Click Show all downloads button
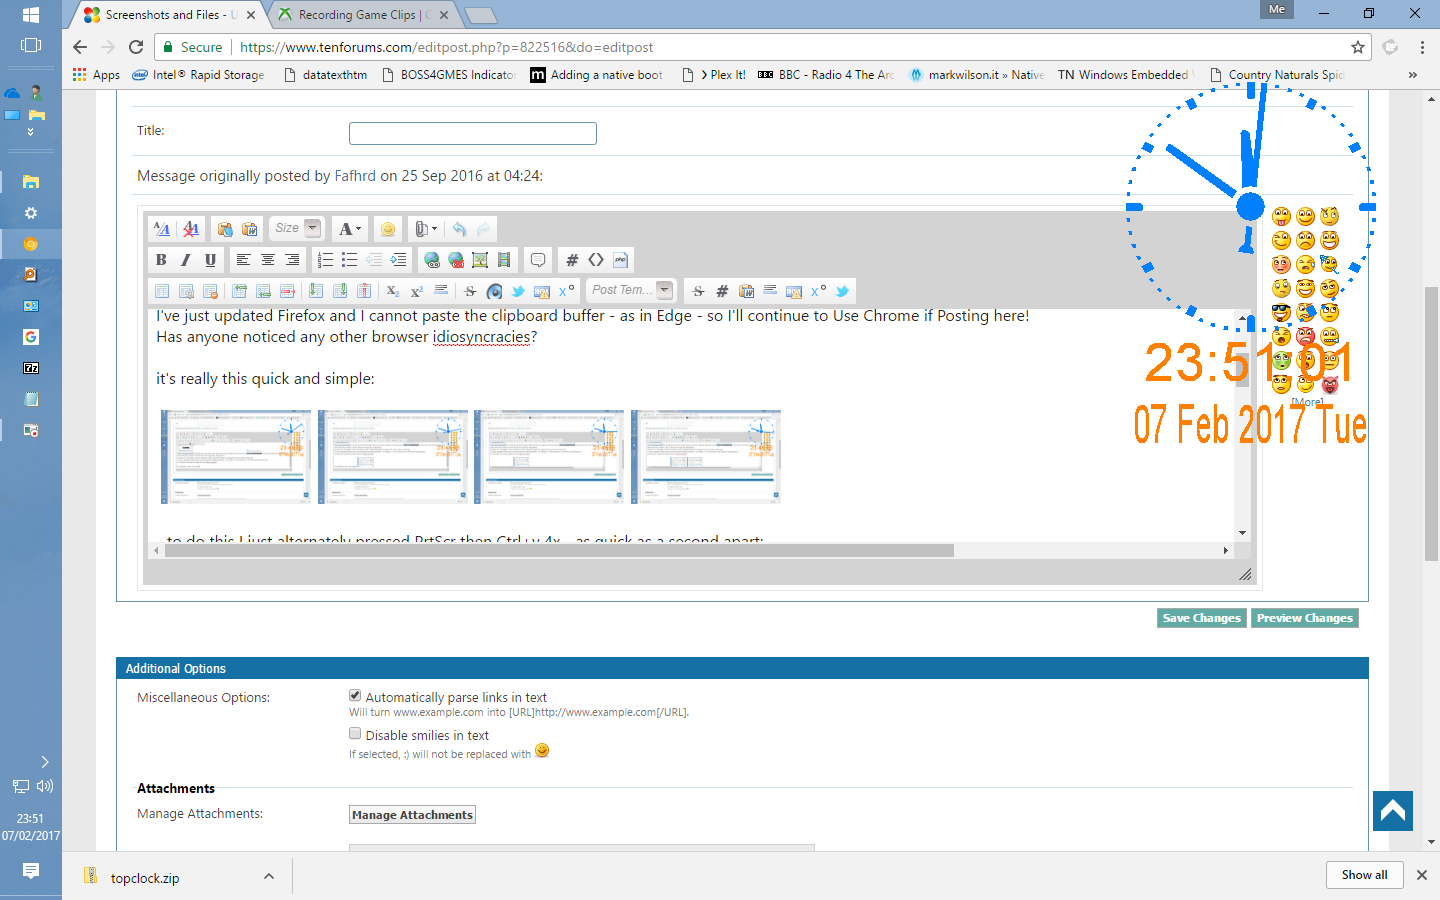 [x=1364, y=875]
